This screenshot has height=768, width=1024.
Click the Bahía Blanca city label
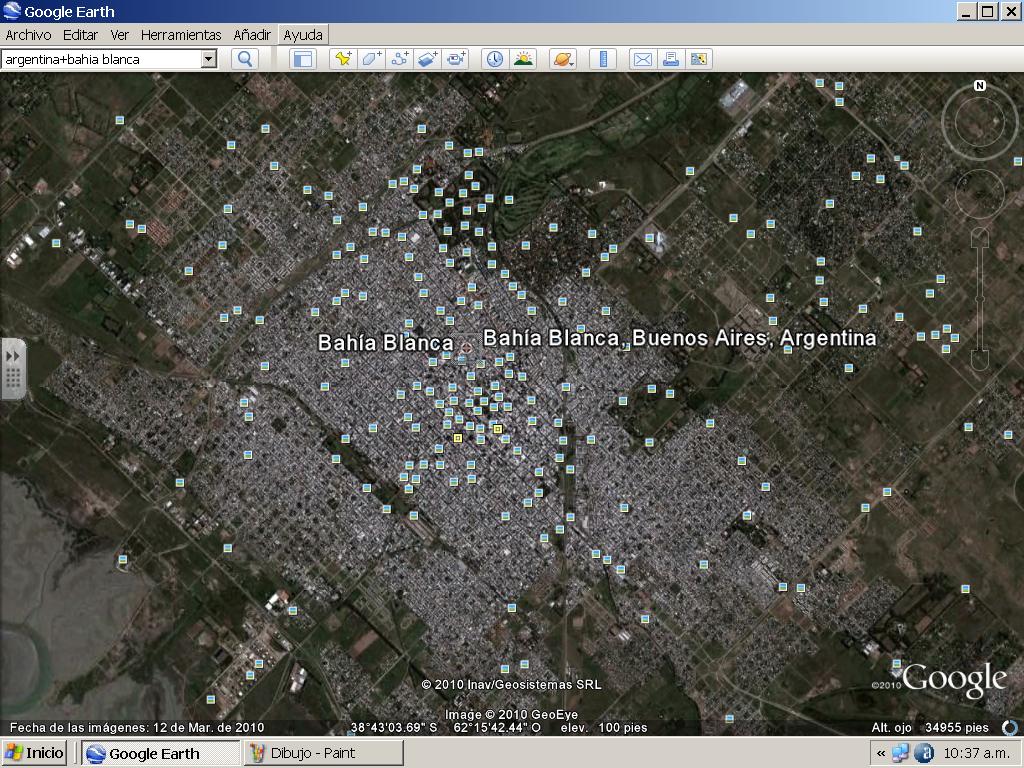[385, 342]
